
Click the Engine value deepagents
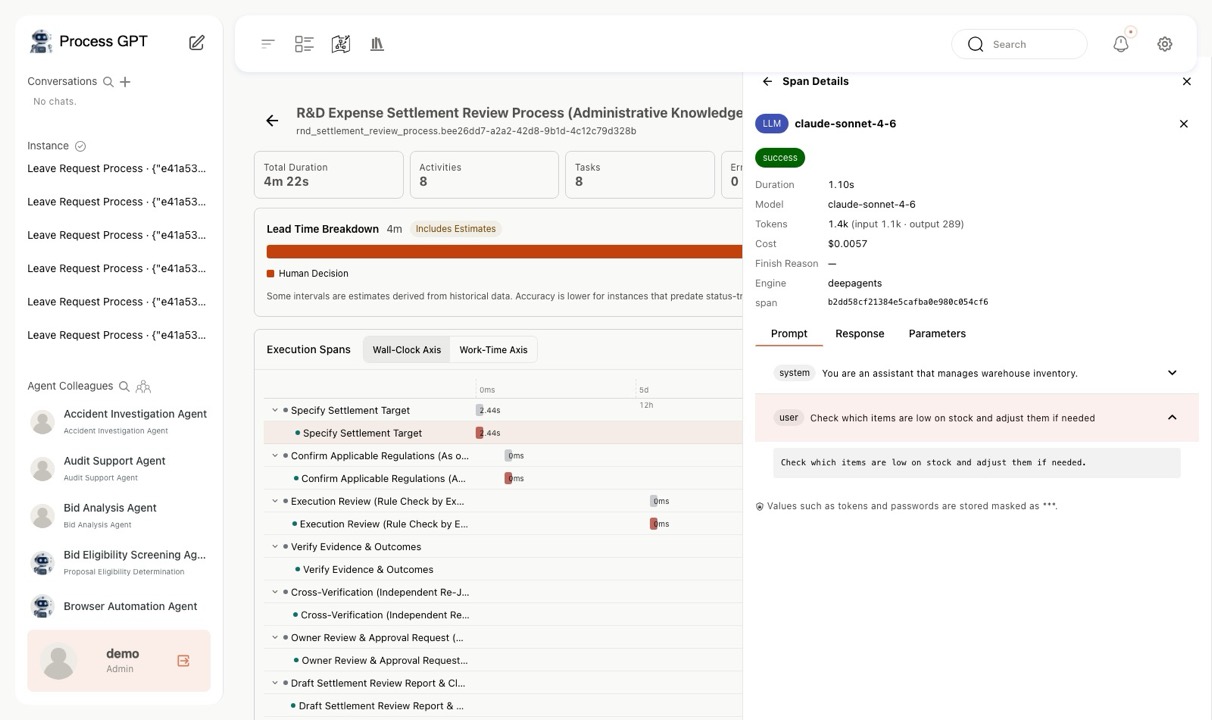point(855,283)
